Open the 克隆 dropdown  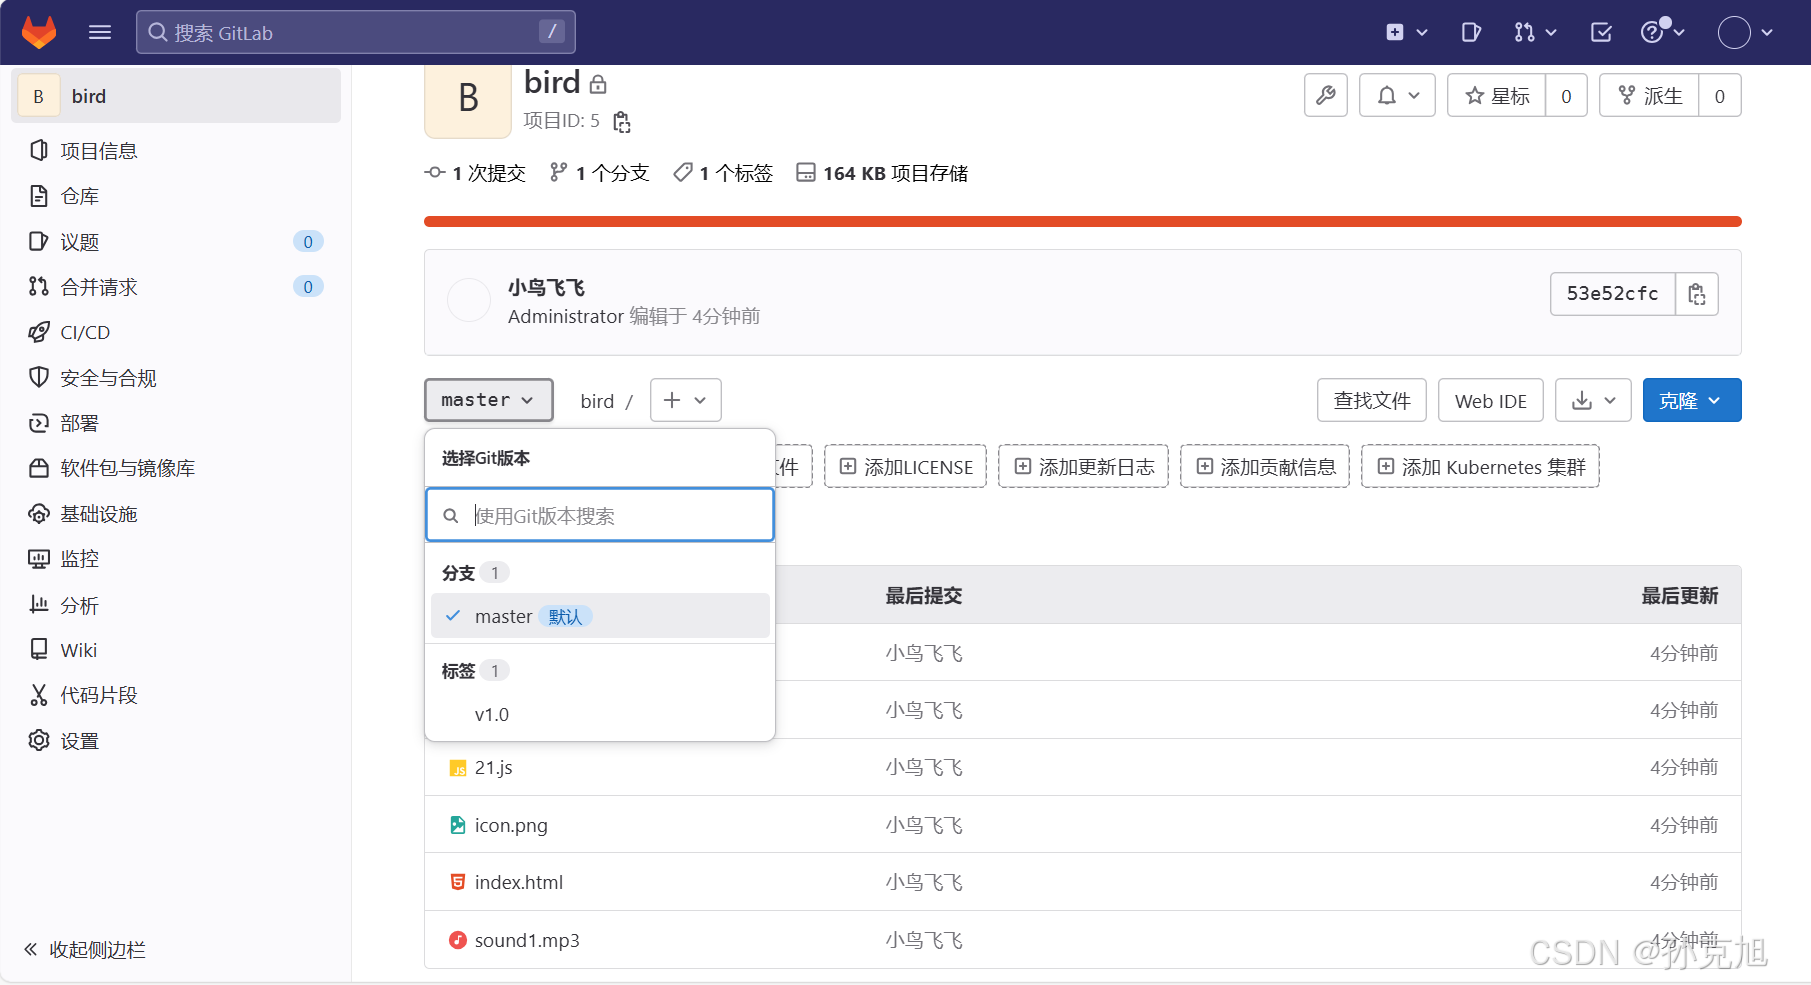(x=1692, y=400)
